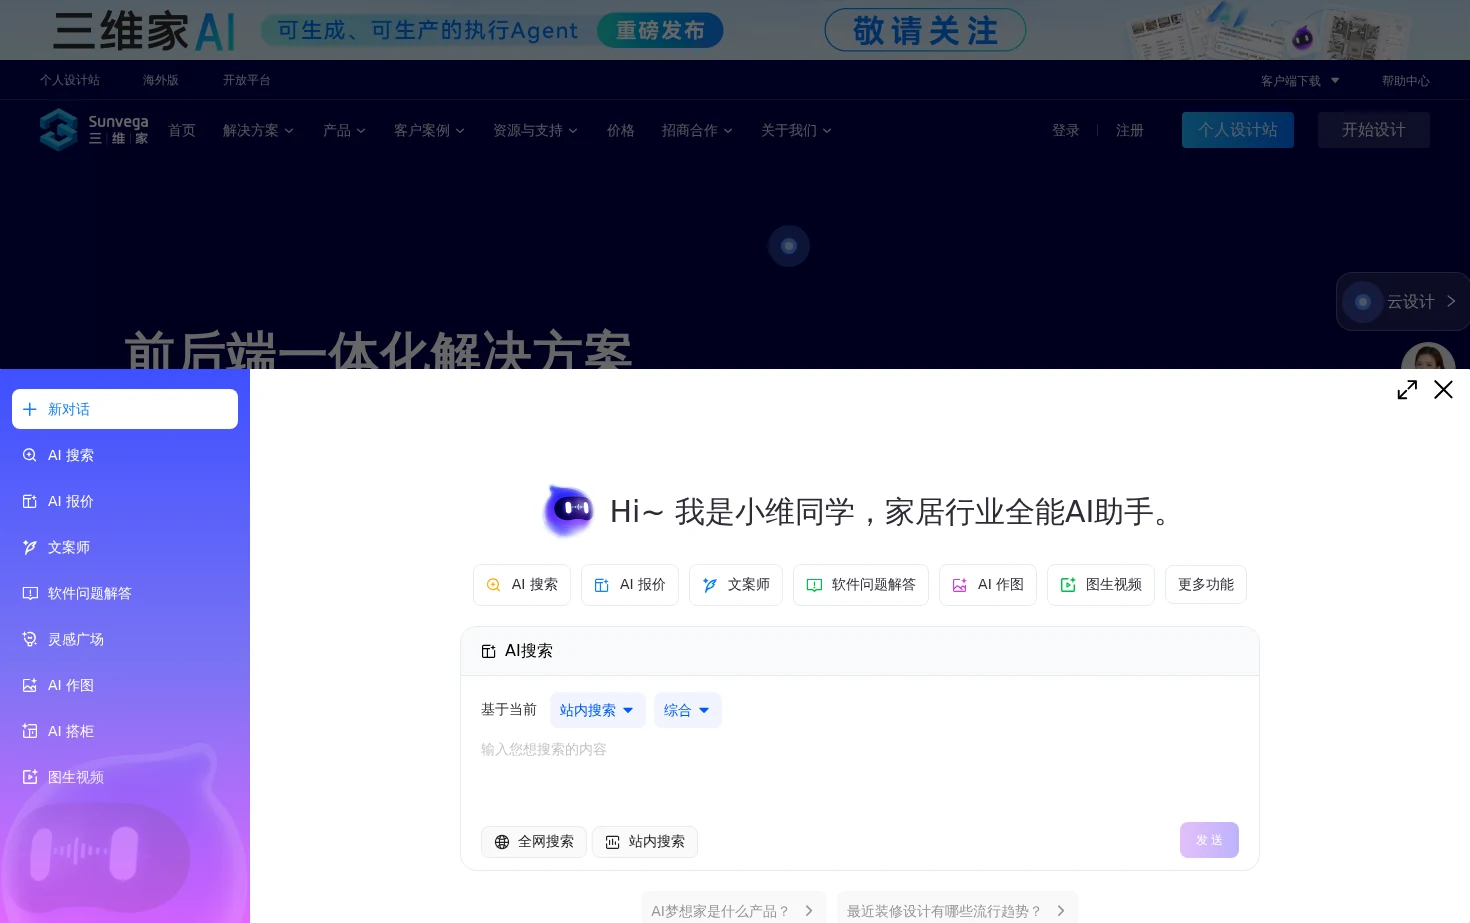
Task: Expand the 产品 navigation menu
Action: click(344, 130)
